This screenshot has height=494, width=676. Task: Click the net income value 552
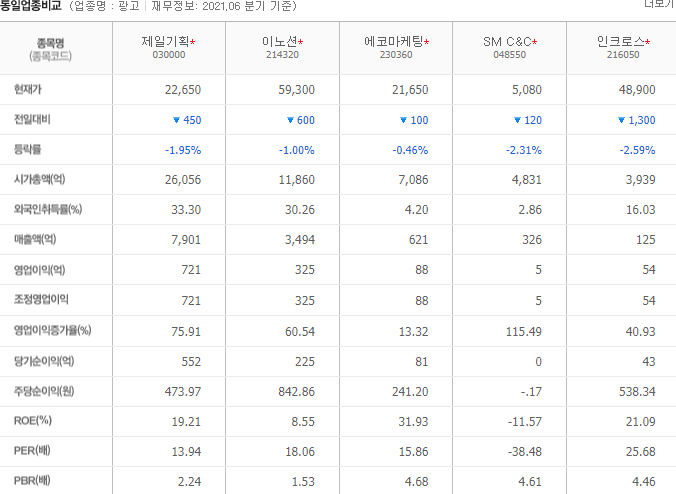point(191,361)
